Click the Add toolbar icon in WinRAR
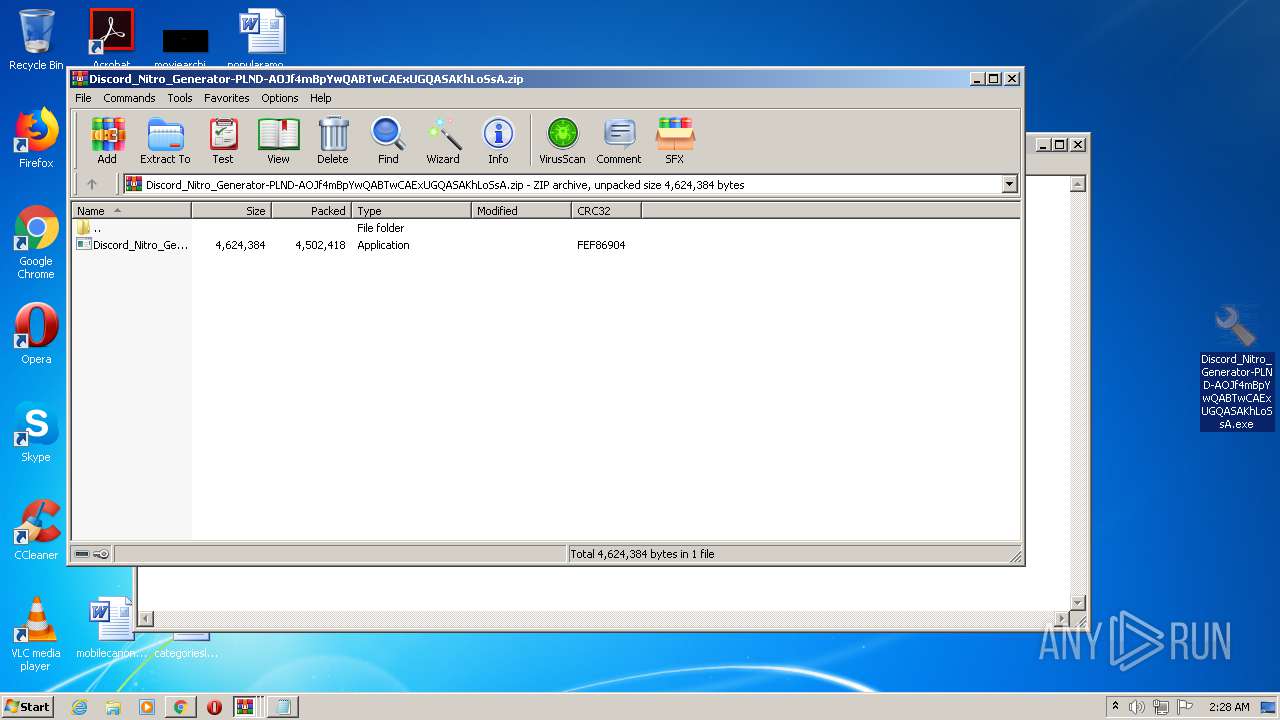Viewport: 1280px width, 720px height. (107, 141)
